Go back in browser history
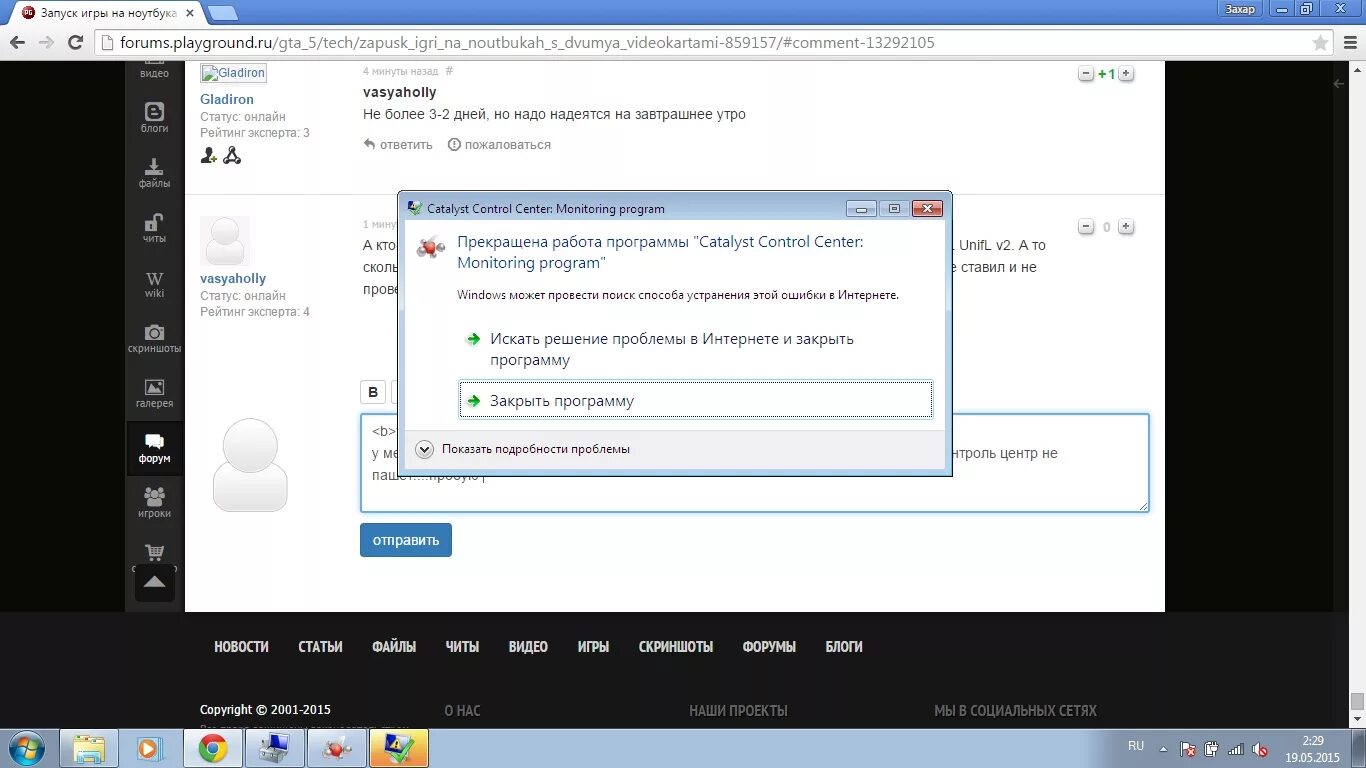 [17, 42]
